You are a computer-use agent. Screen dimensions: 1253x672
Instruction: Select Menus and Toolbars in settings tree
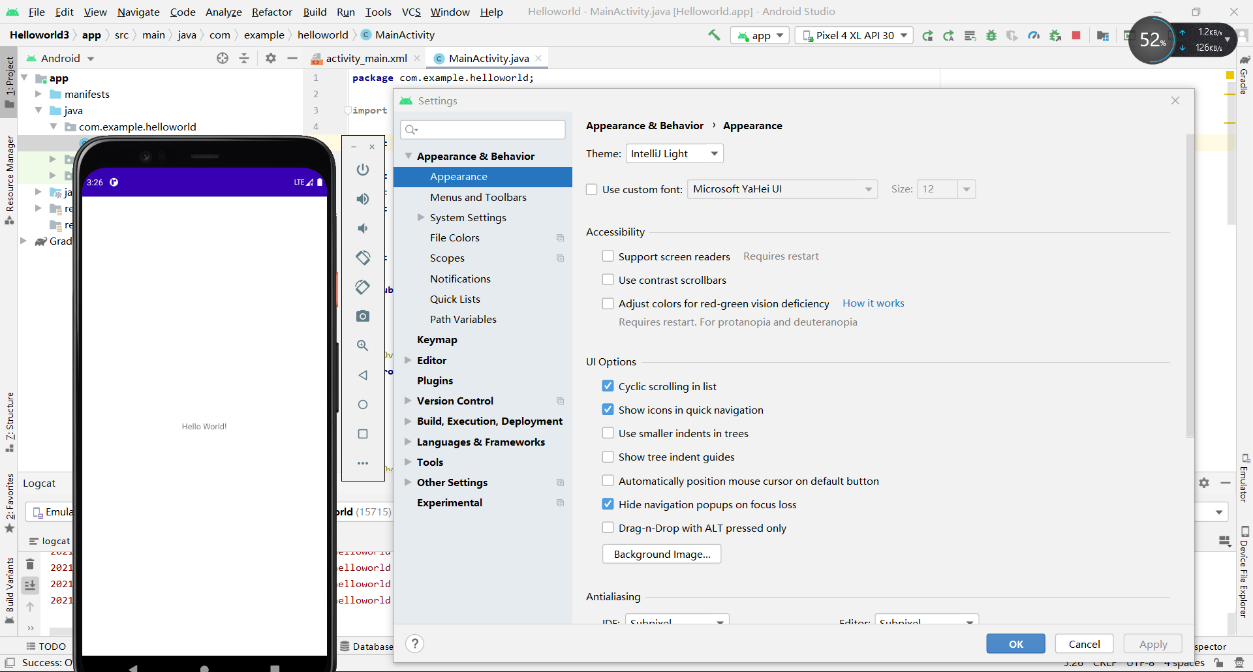(x=478, y=197)
